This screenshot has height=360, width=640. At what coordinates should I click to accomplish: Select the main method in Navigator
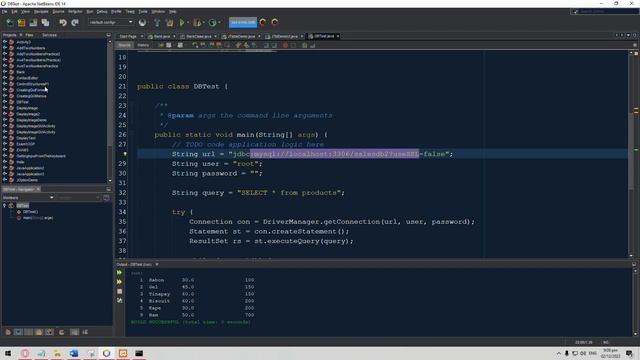(38, 218)
